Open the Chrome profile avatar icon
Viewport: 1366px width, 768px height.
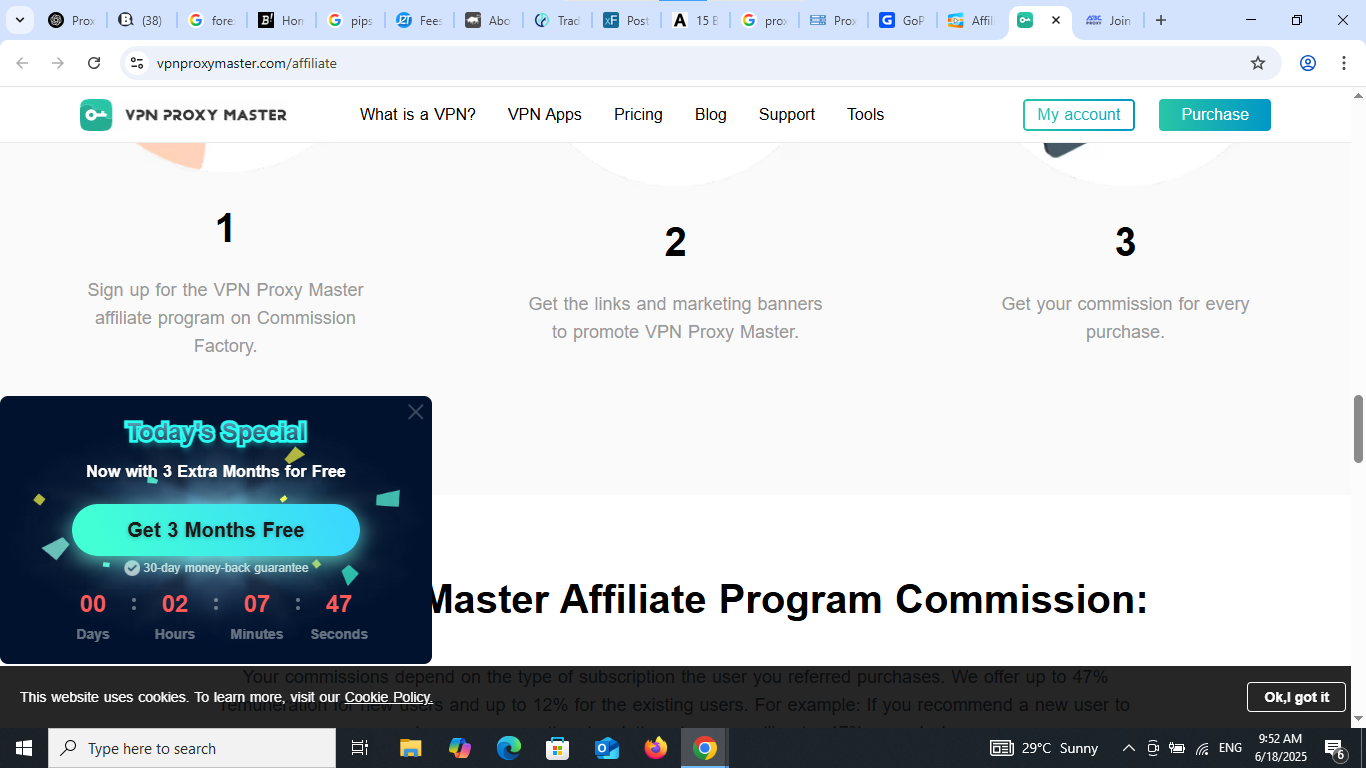(1308, 63)
